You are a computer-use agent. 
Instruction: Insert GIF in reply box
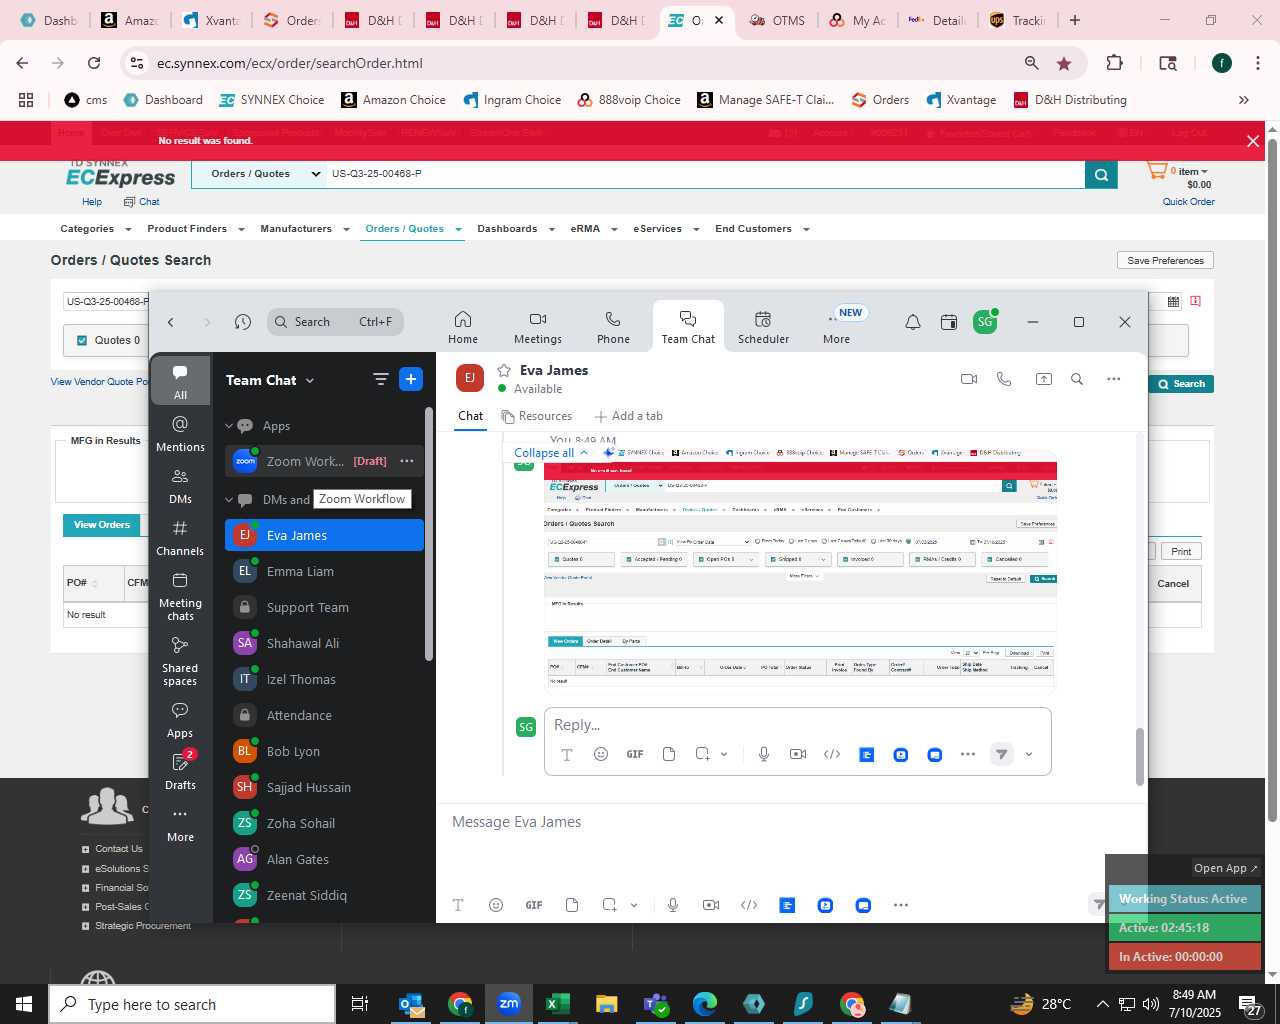(x=635, y=754)
